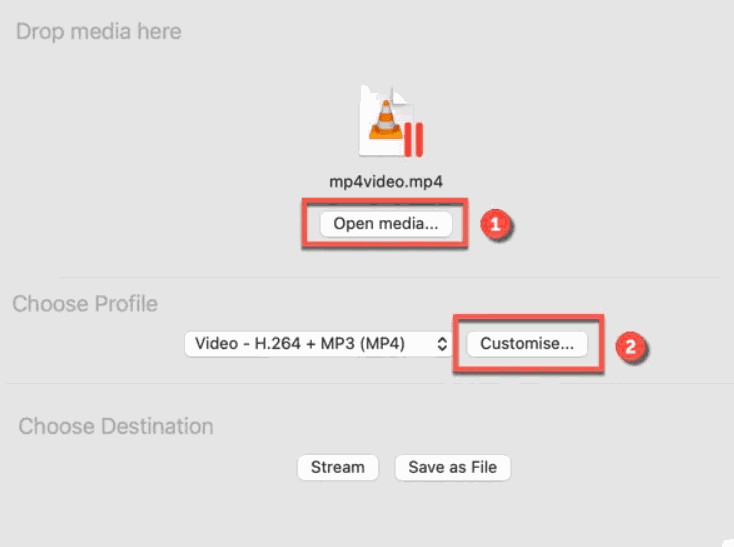Click the red numbered badge 2

(631, 347)
